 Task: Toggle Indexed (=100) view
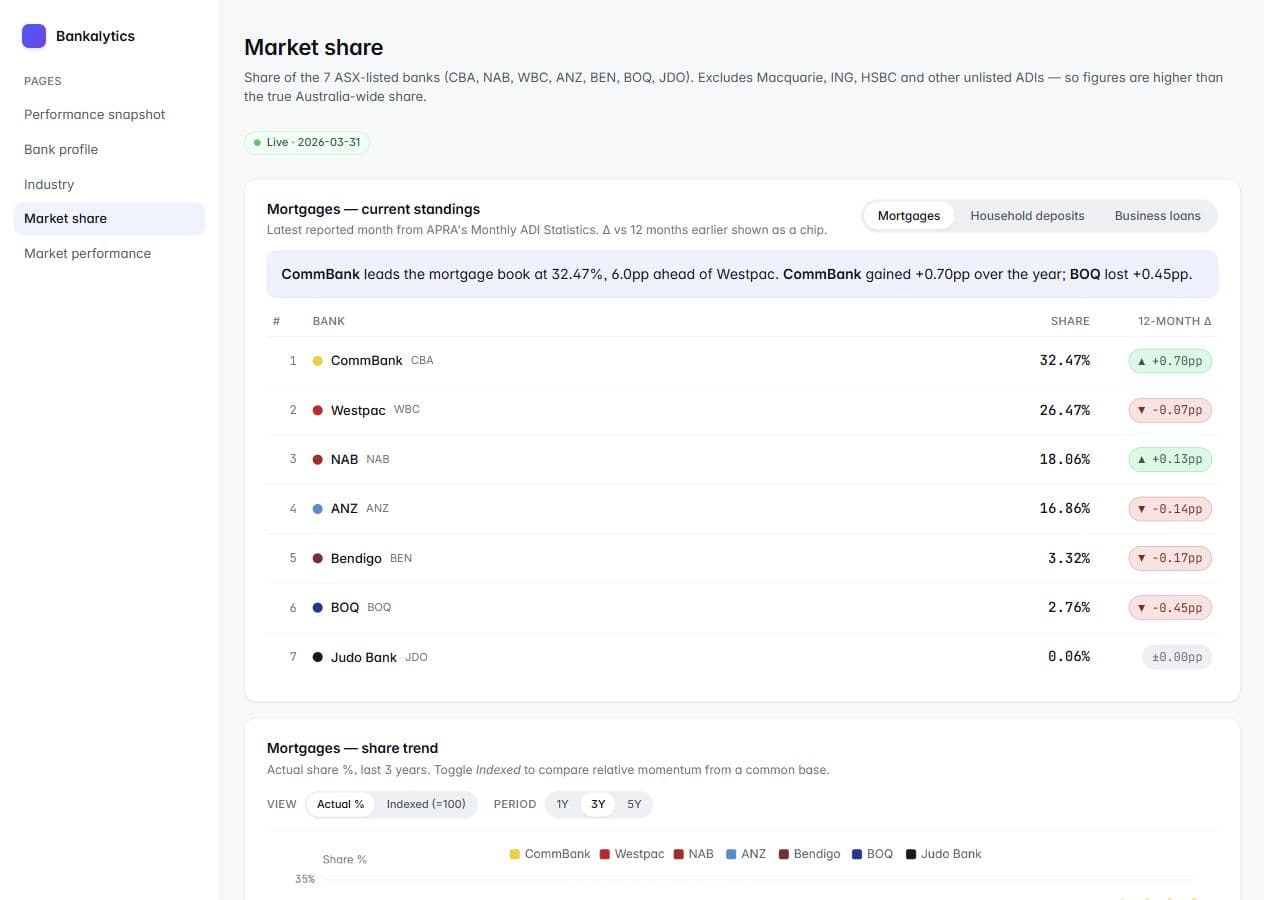pyautogui.click(x=426, y=804)
